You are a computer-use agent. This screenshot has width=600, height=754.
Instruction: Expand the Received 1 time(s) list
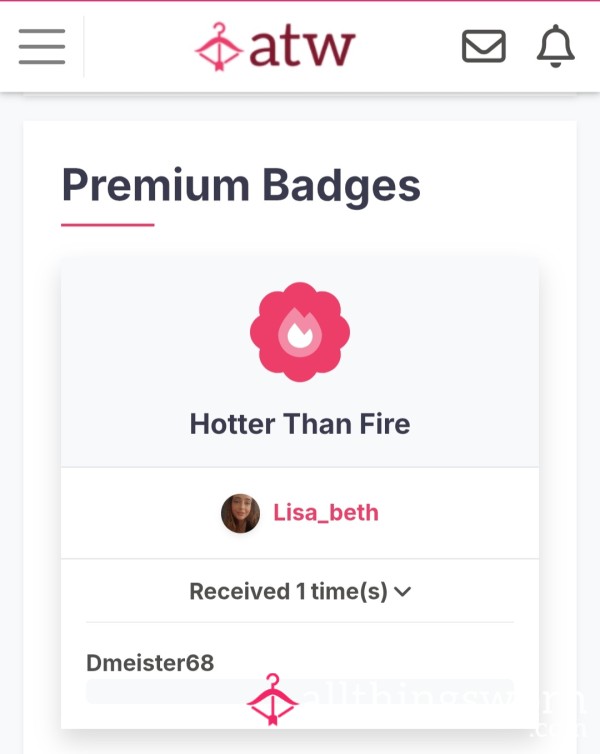[300, 591]
